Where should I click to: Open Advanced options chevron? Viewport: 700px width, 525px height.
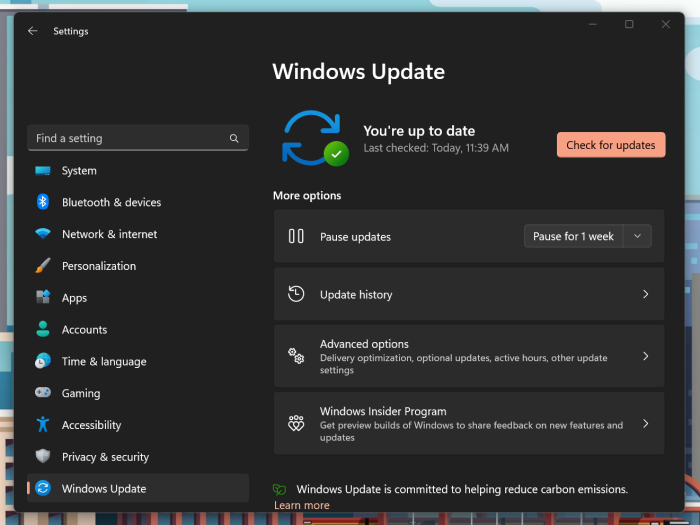[x=646, y=356]
